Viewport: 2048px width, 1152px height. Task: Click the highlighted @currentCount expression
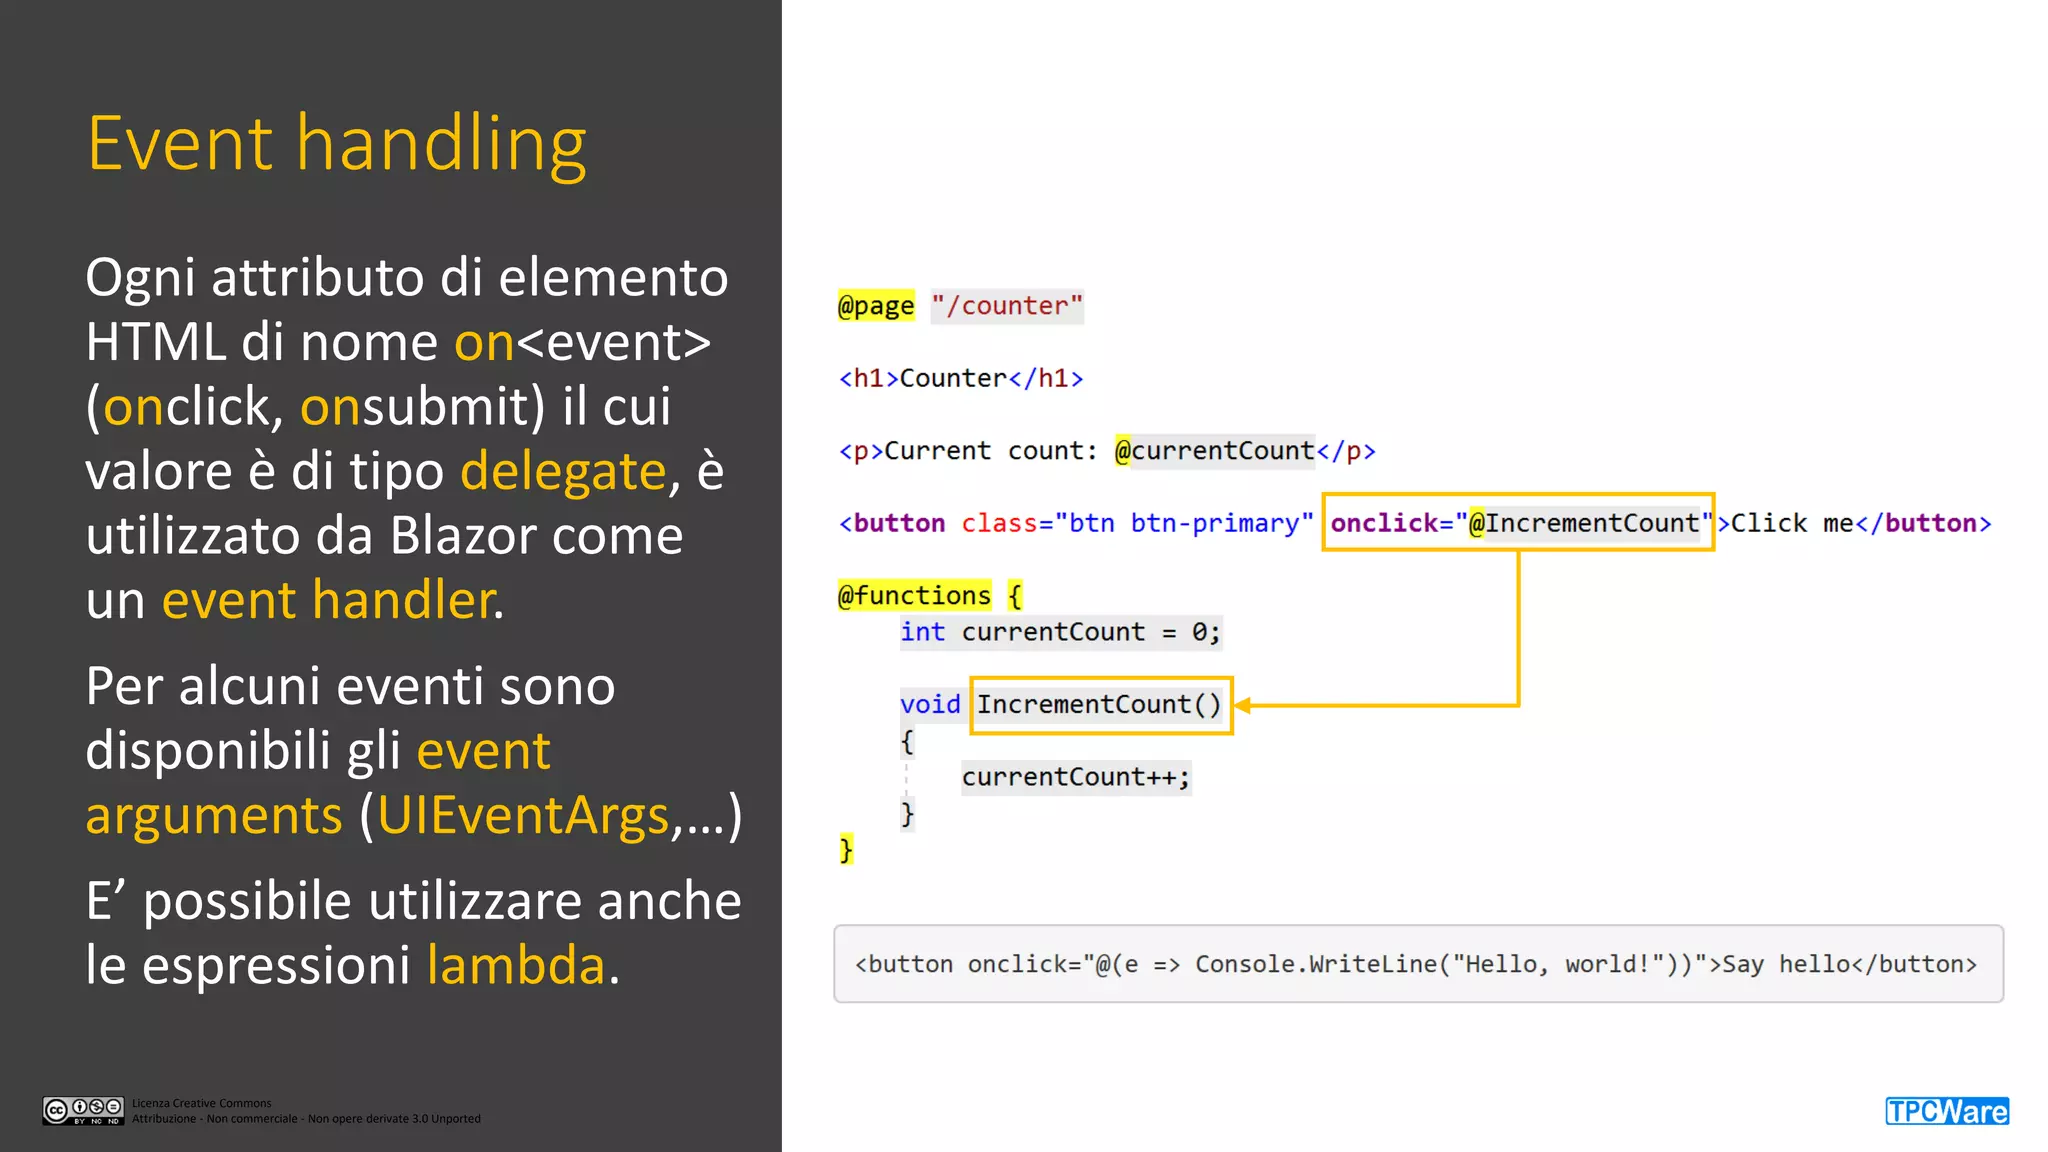point(1214,451)
